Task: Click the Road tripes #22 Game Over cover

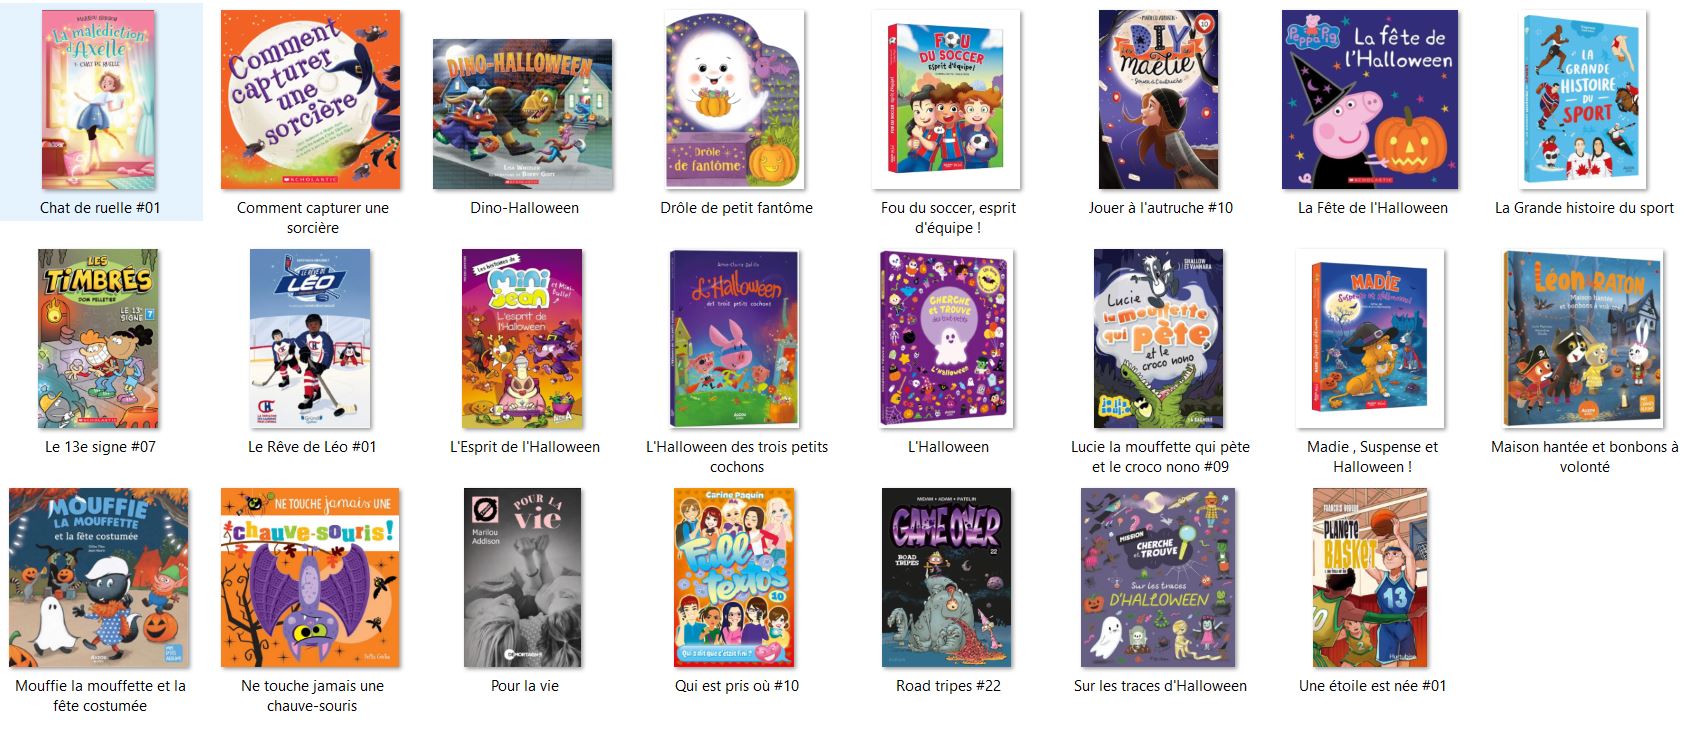Action: click(x=946, y=577)
